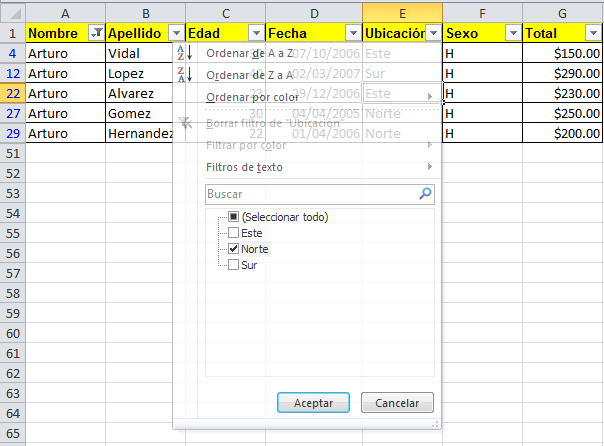The image size is (604, 446).
Task: Enable the Sur filter checkbox
Action: click(233, 265)
